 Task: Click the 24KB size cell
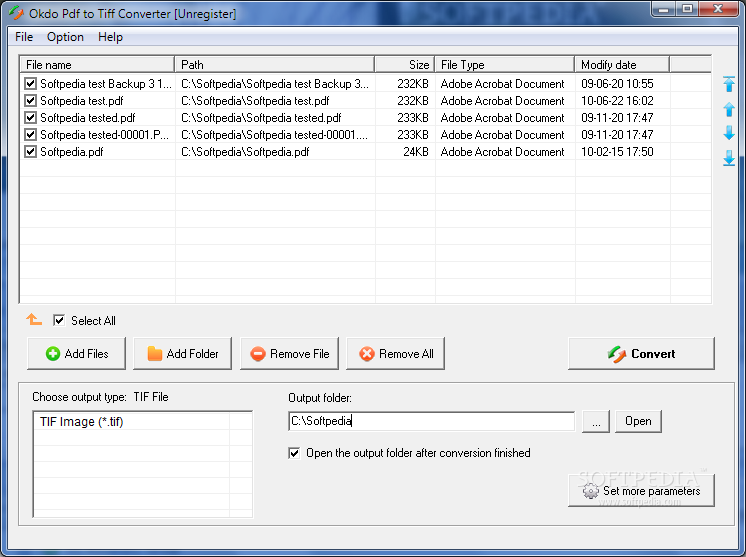(x=416, y=152)
